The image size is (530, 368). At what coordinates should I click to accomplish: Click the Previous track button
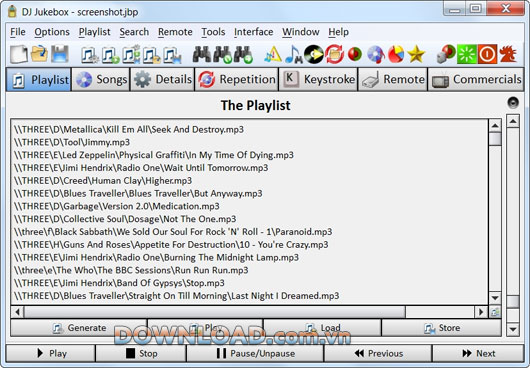378,353
